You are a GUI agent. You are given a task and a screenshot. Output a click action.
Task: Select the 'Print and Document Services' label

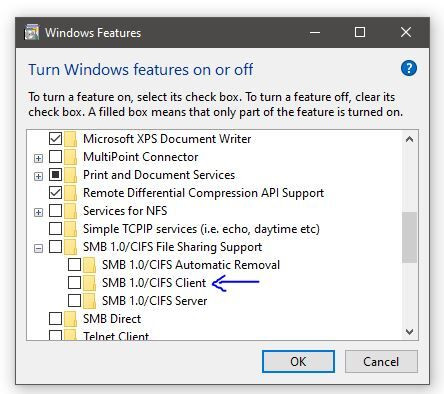(159, 175)
